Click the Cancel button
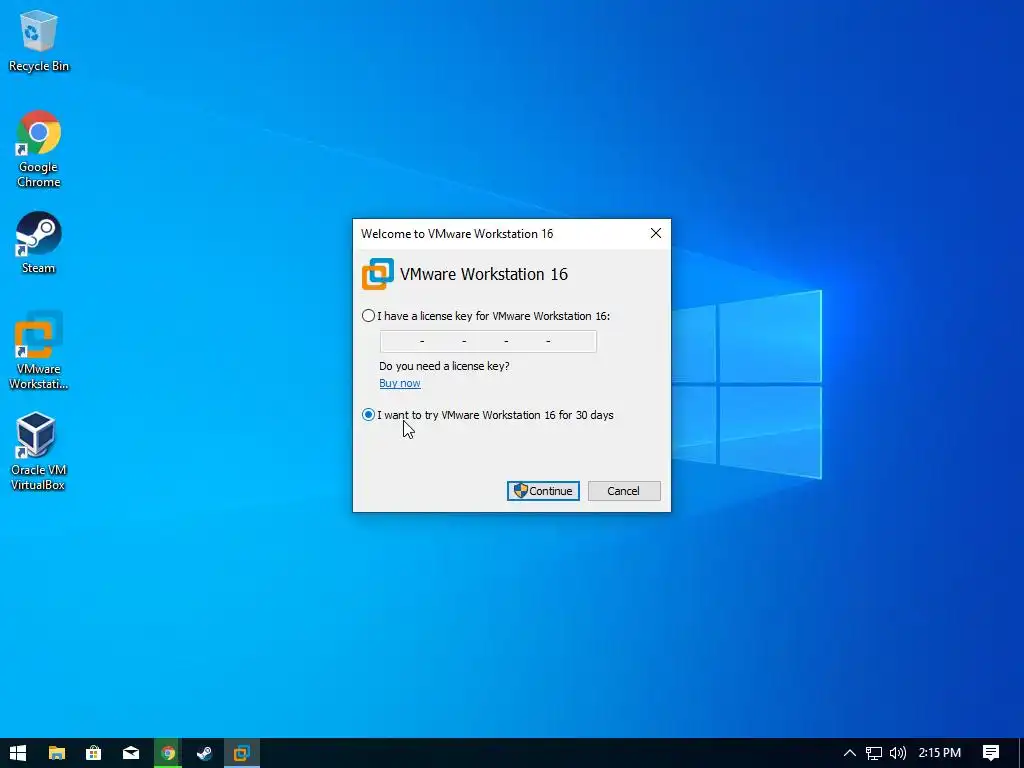 [624, 491]
